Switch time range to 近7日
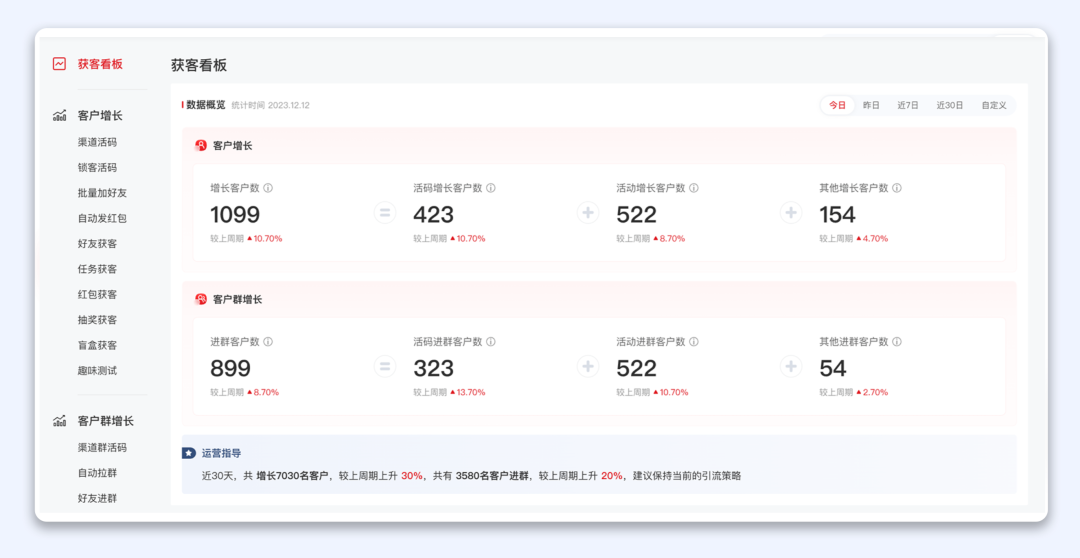This screenshot has height=558, width=1080. tap(907, 105)
